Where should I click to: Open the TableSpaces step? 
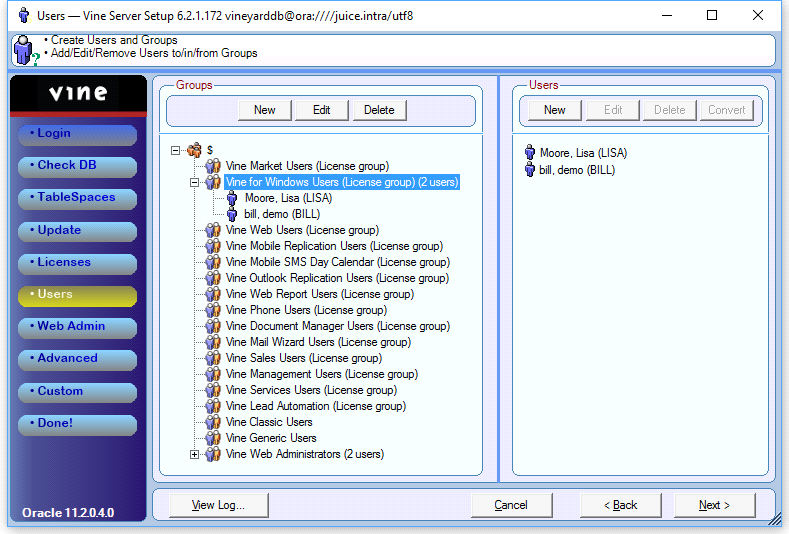77,198
